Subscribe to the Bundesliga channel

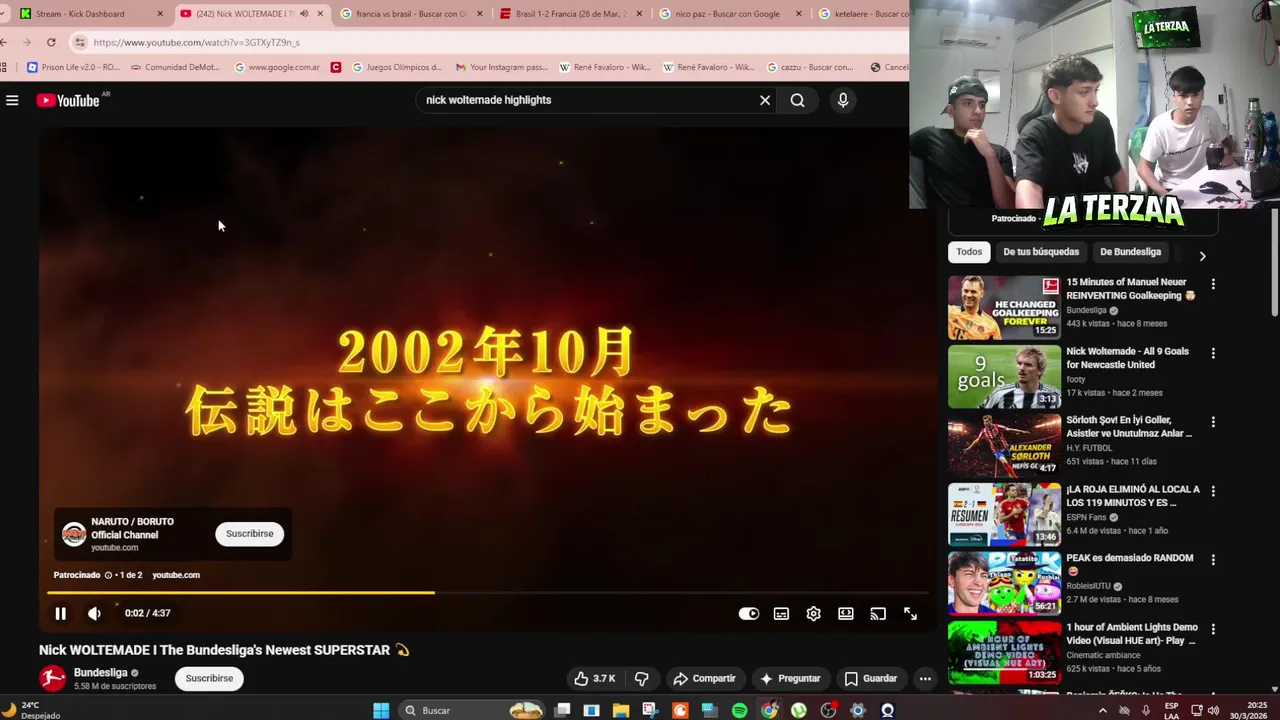point(209,678)
